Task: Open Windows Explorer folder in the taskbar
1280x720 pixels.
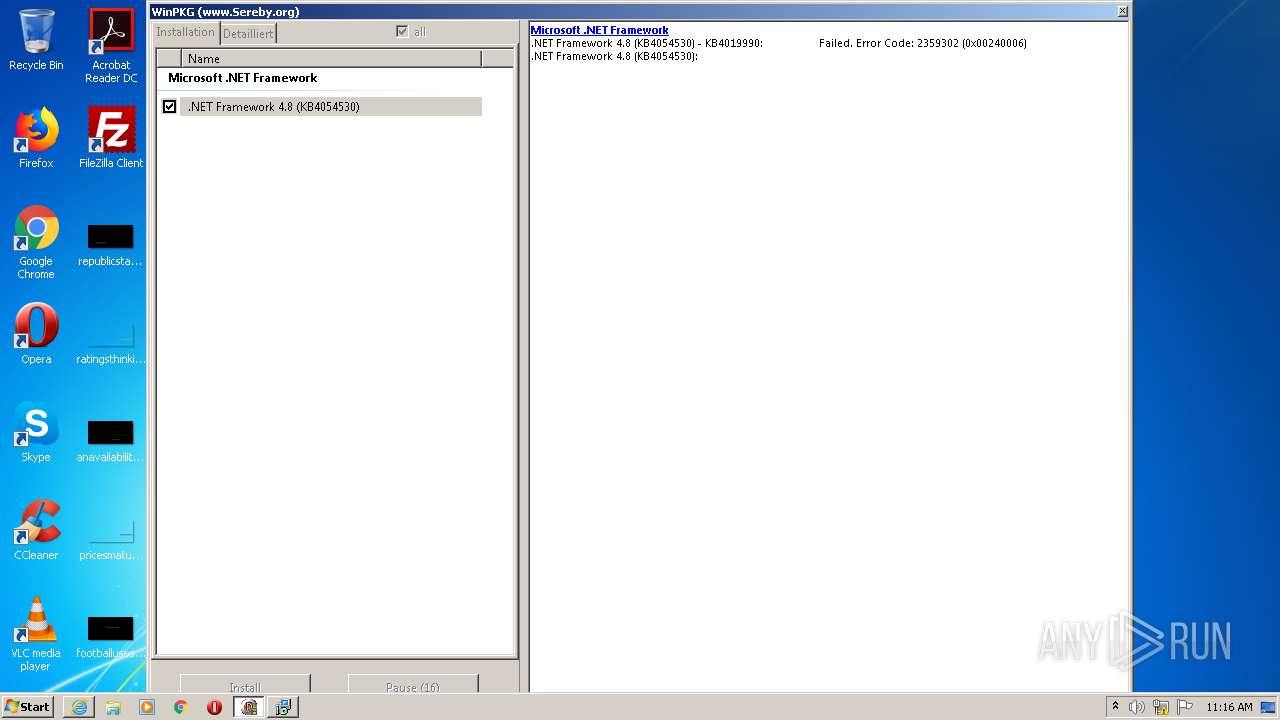Action: click(x=113, y=707)
